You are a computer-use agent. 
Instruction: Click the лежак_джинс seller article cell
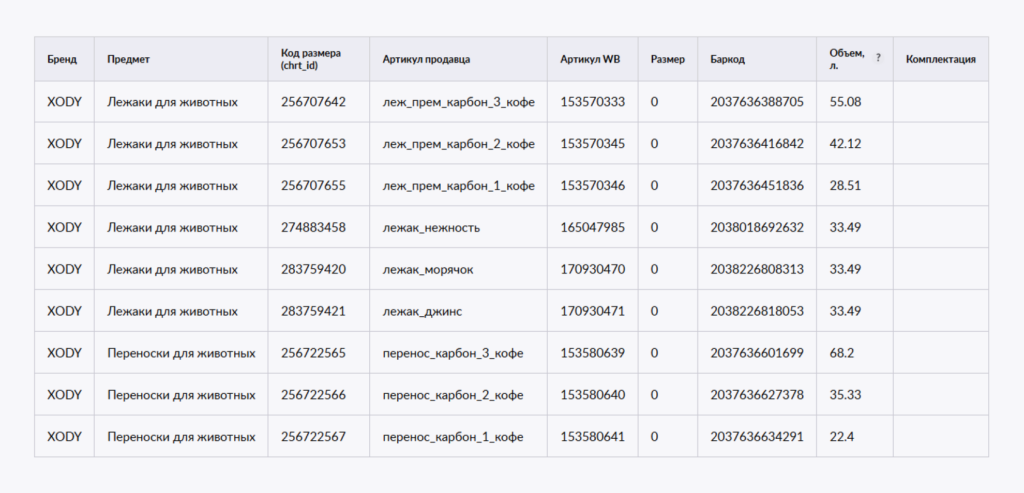pyautogui.click(x=422, y=312)
